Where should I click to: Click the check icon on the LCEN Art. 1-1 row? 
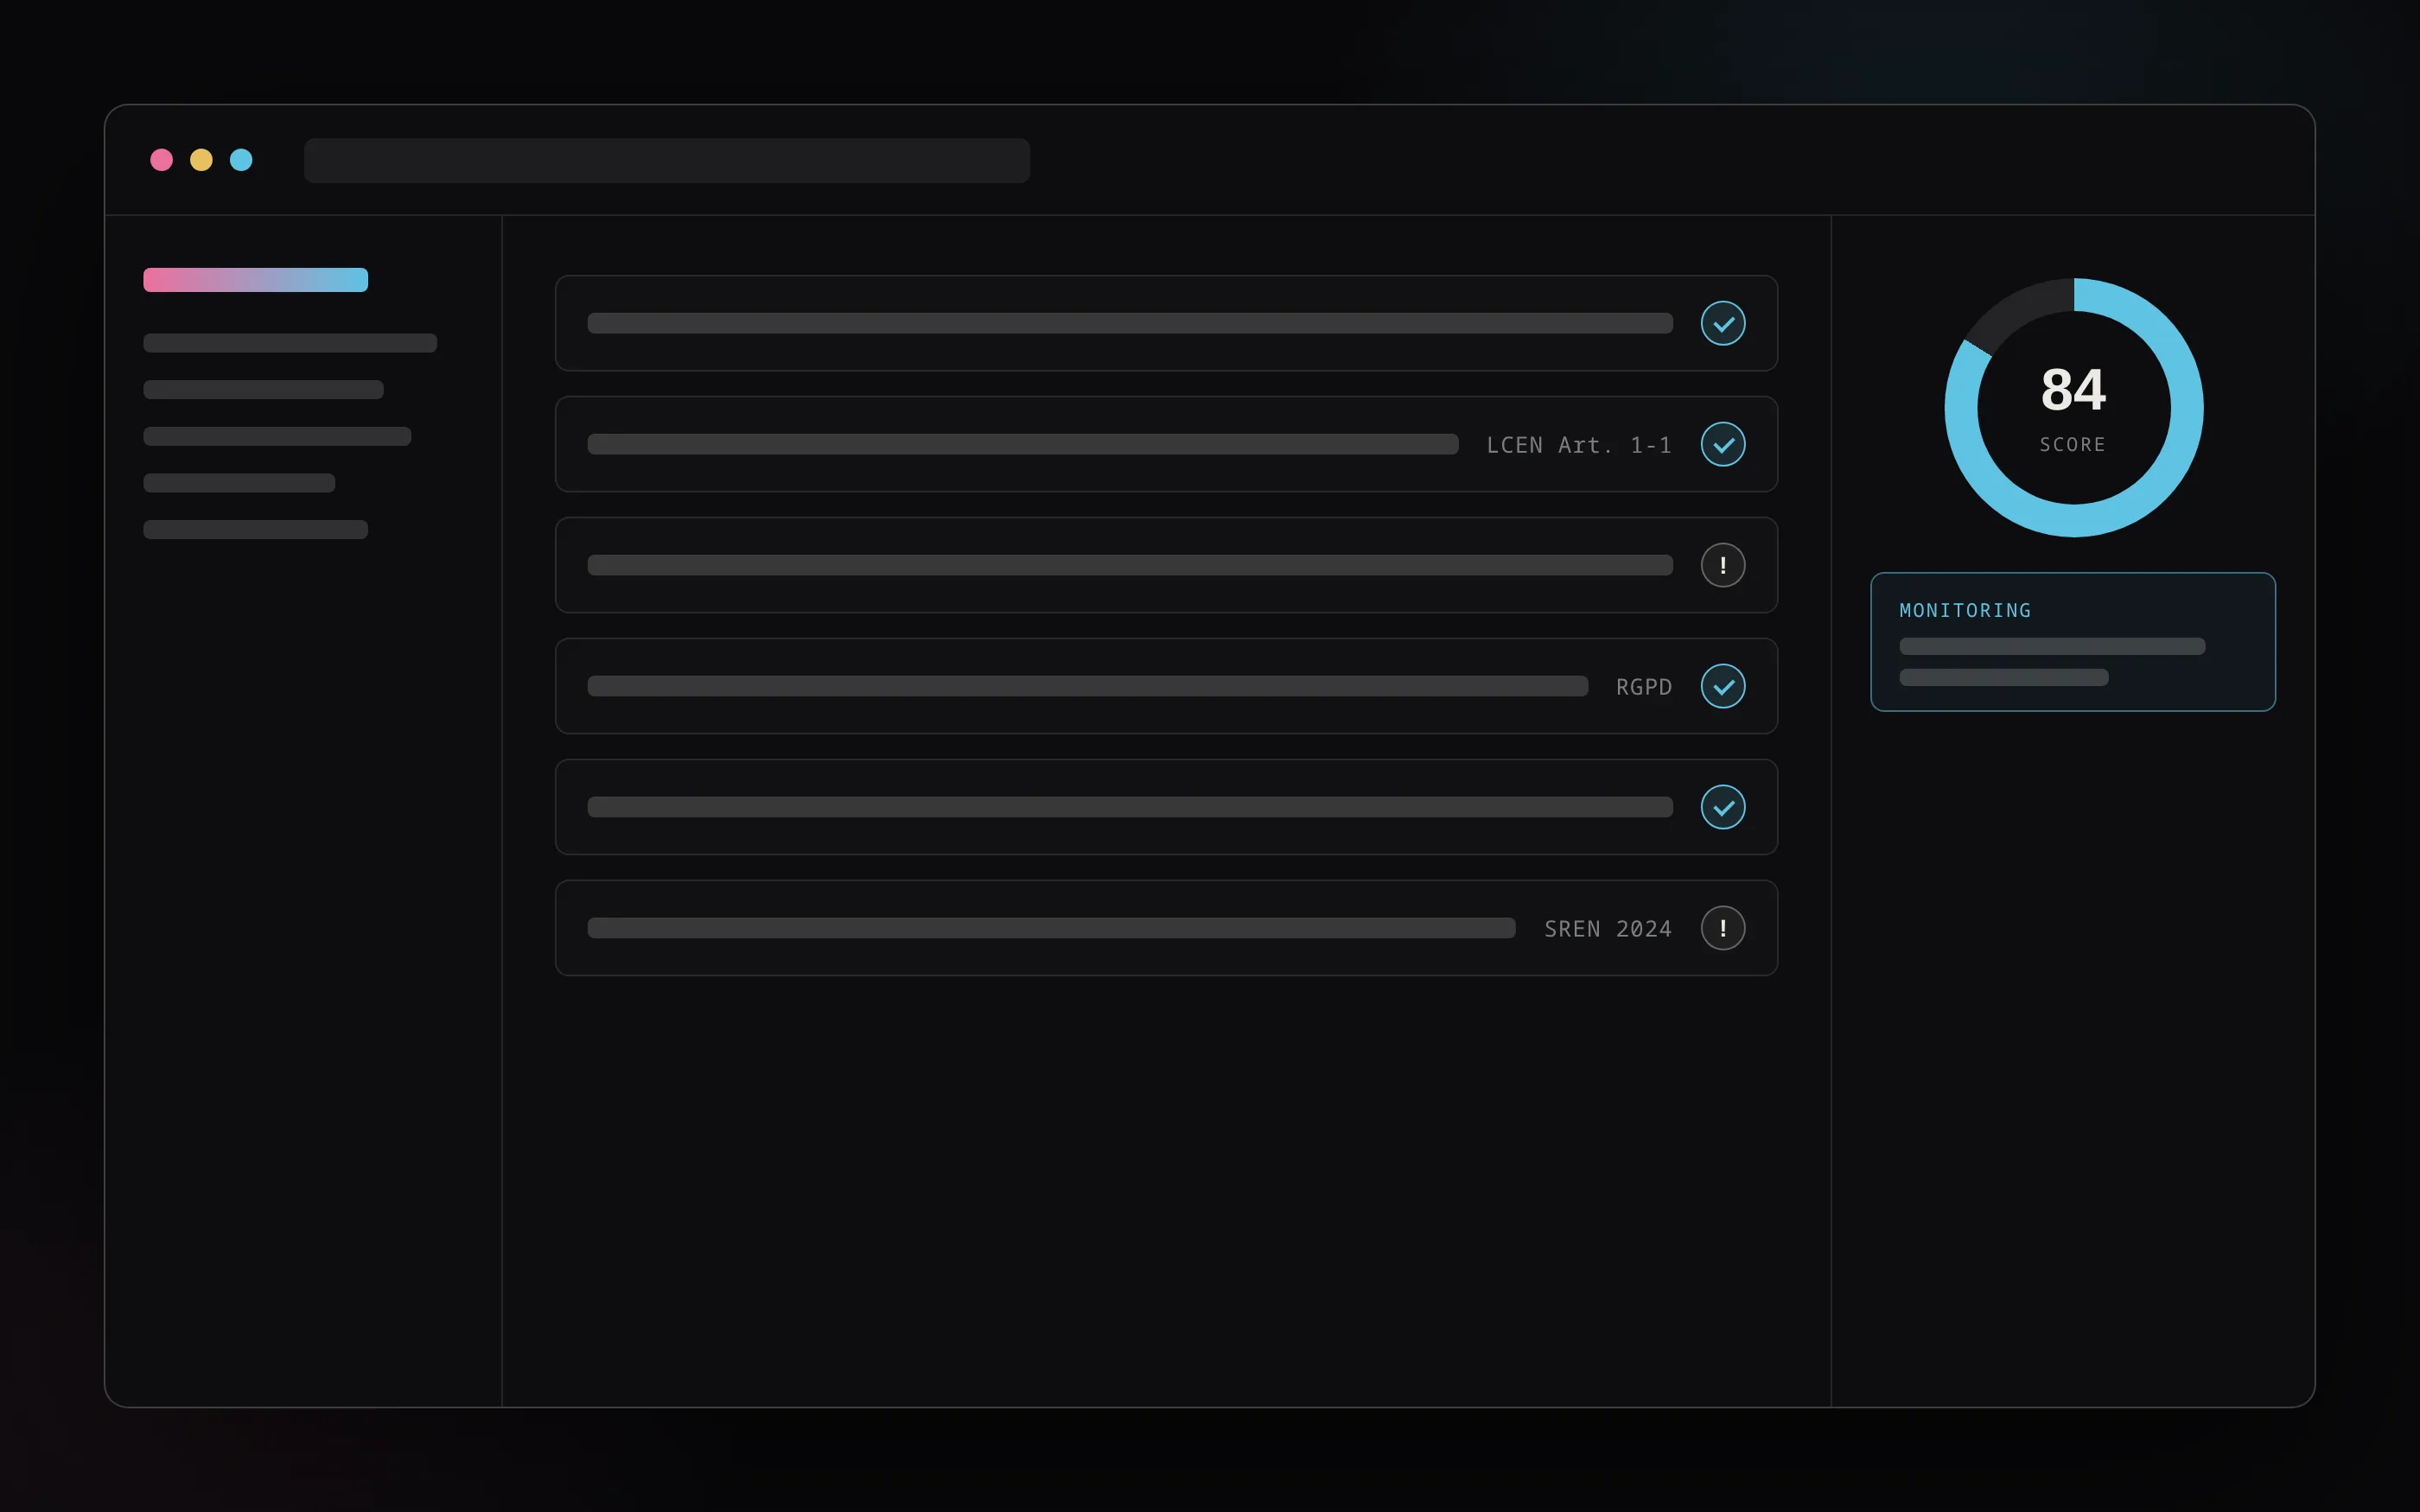coord(1723,444)
